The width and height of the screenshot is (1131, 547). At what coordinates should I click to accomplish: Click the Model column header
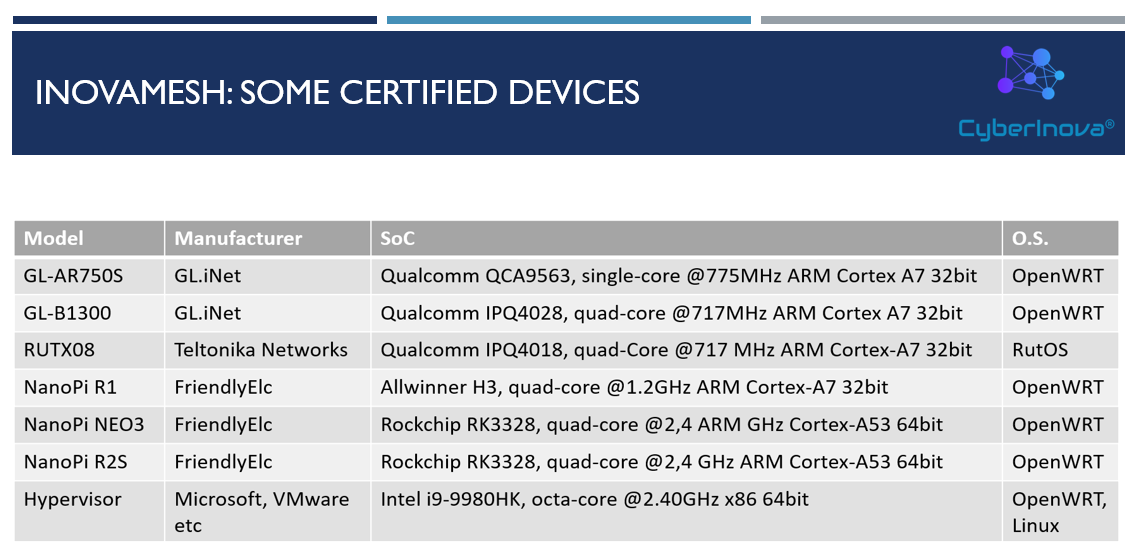click(54, 239)
